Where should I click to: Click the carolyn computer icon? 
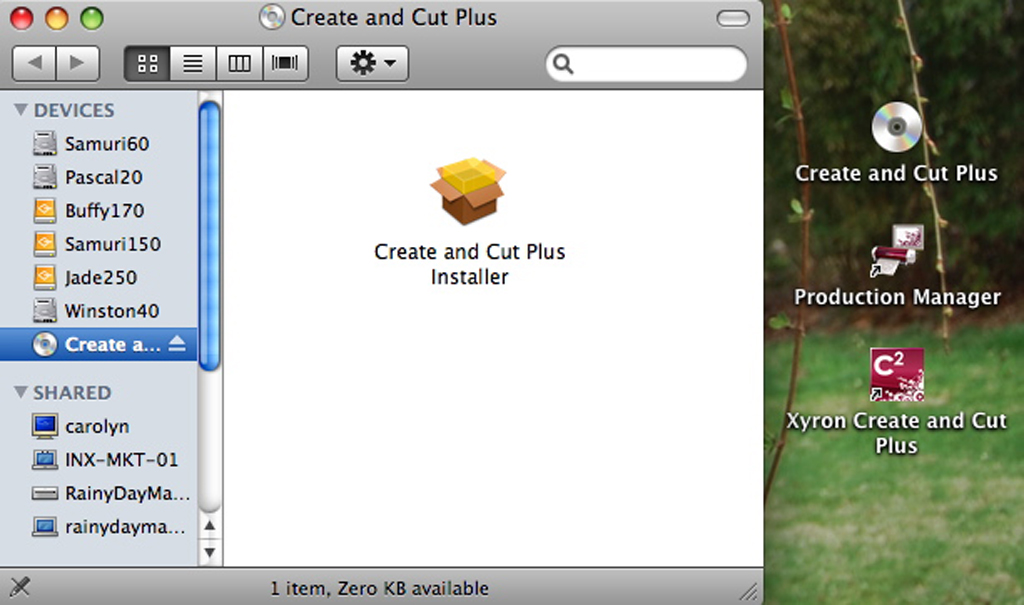pos(44,426)
